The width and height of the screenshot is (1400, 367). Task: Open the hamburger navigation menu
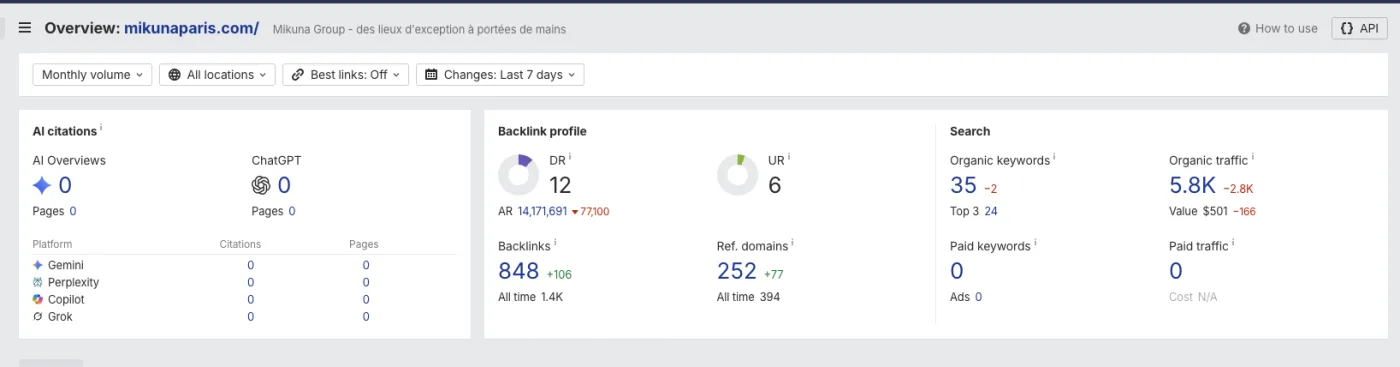click(25, 28)
